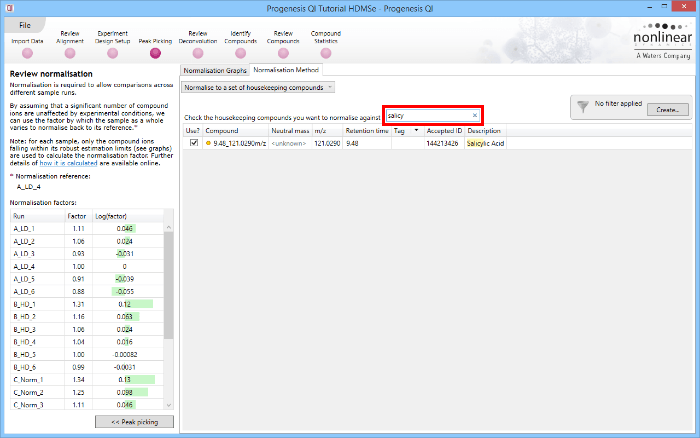Screen dimensions: 700x438
Task: Sort by Accepted ID column header
Action: [x=444, y=131]
